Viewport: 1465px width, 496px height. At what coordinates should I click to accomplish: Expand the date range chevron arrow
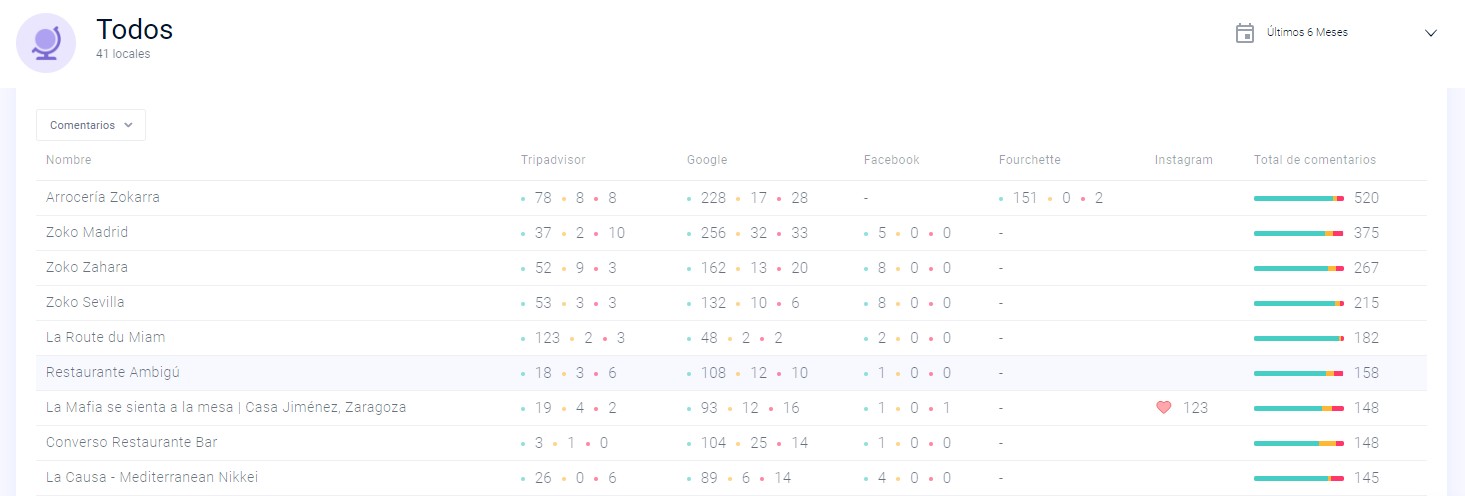click(1430, 33)
